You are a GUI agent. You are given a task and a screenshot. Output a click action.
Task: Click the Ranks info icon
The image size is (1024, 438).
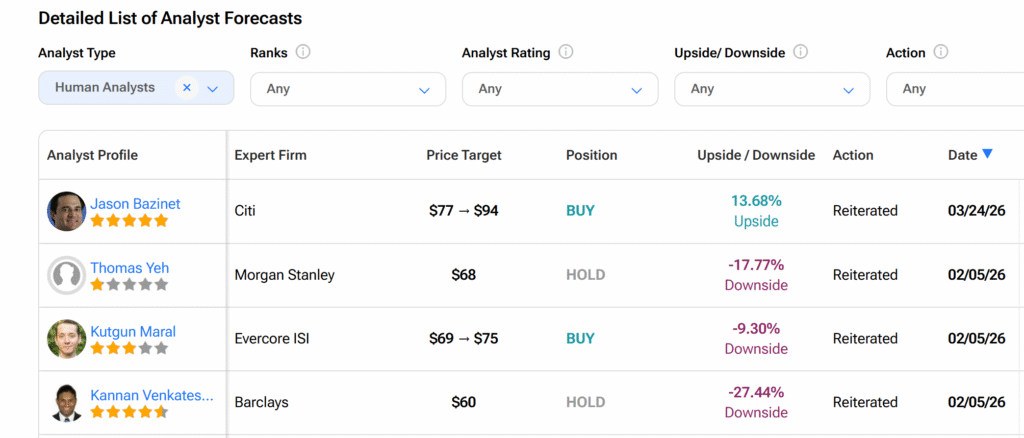[303, 52]
